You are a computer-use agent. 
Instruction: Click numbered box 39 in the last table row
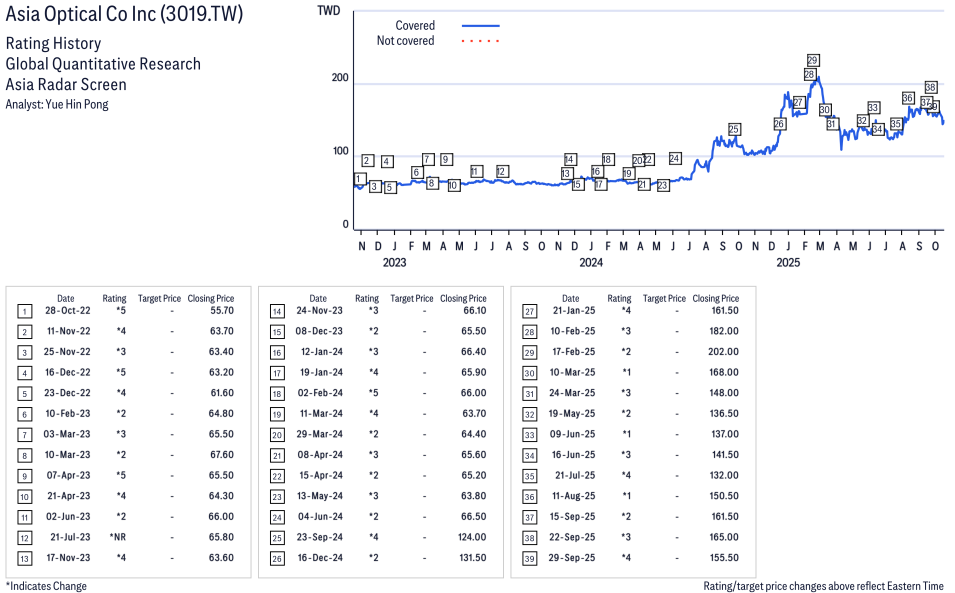pos(530,557)
